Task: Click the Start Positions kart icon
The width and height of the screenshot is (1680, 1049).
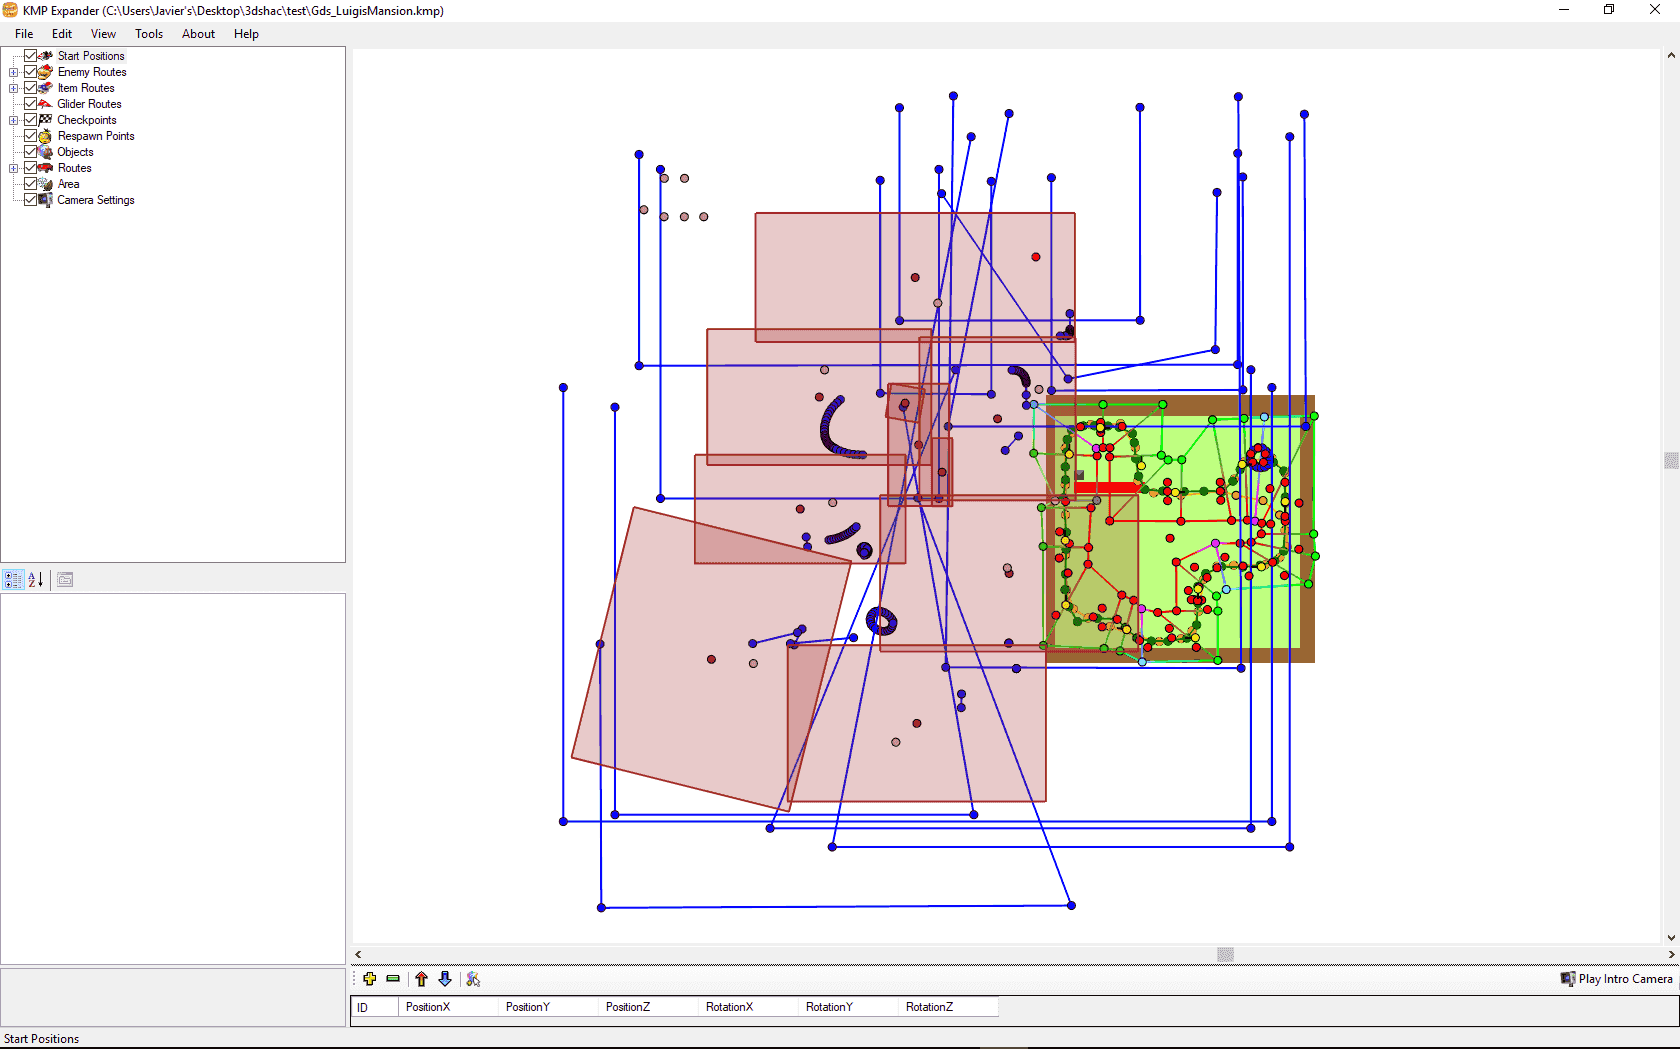Action: pos(45,56)
